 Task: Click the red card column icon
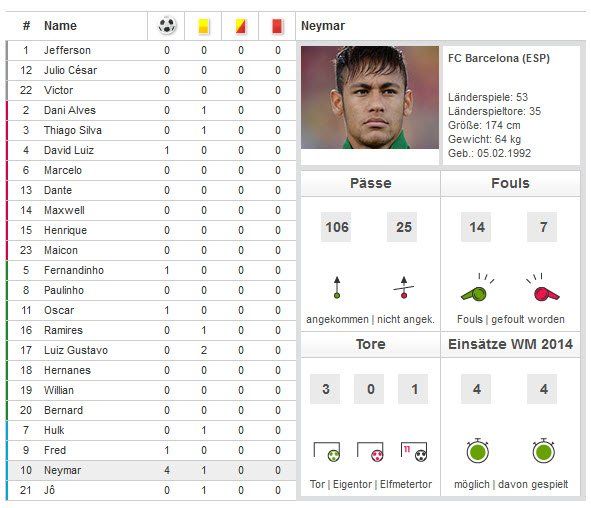(x=277, y=26)
